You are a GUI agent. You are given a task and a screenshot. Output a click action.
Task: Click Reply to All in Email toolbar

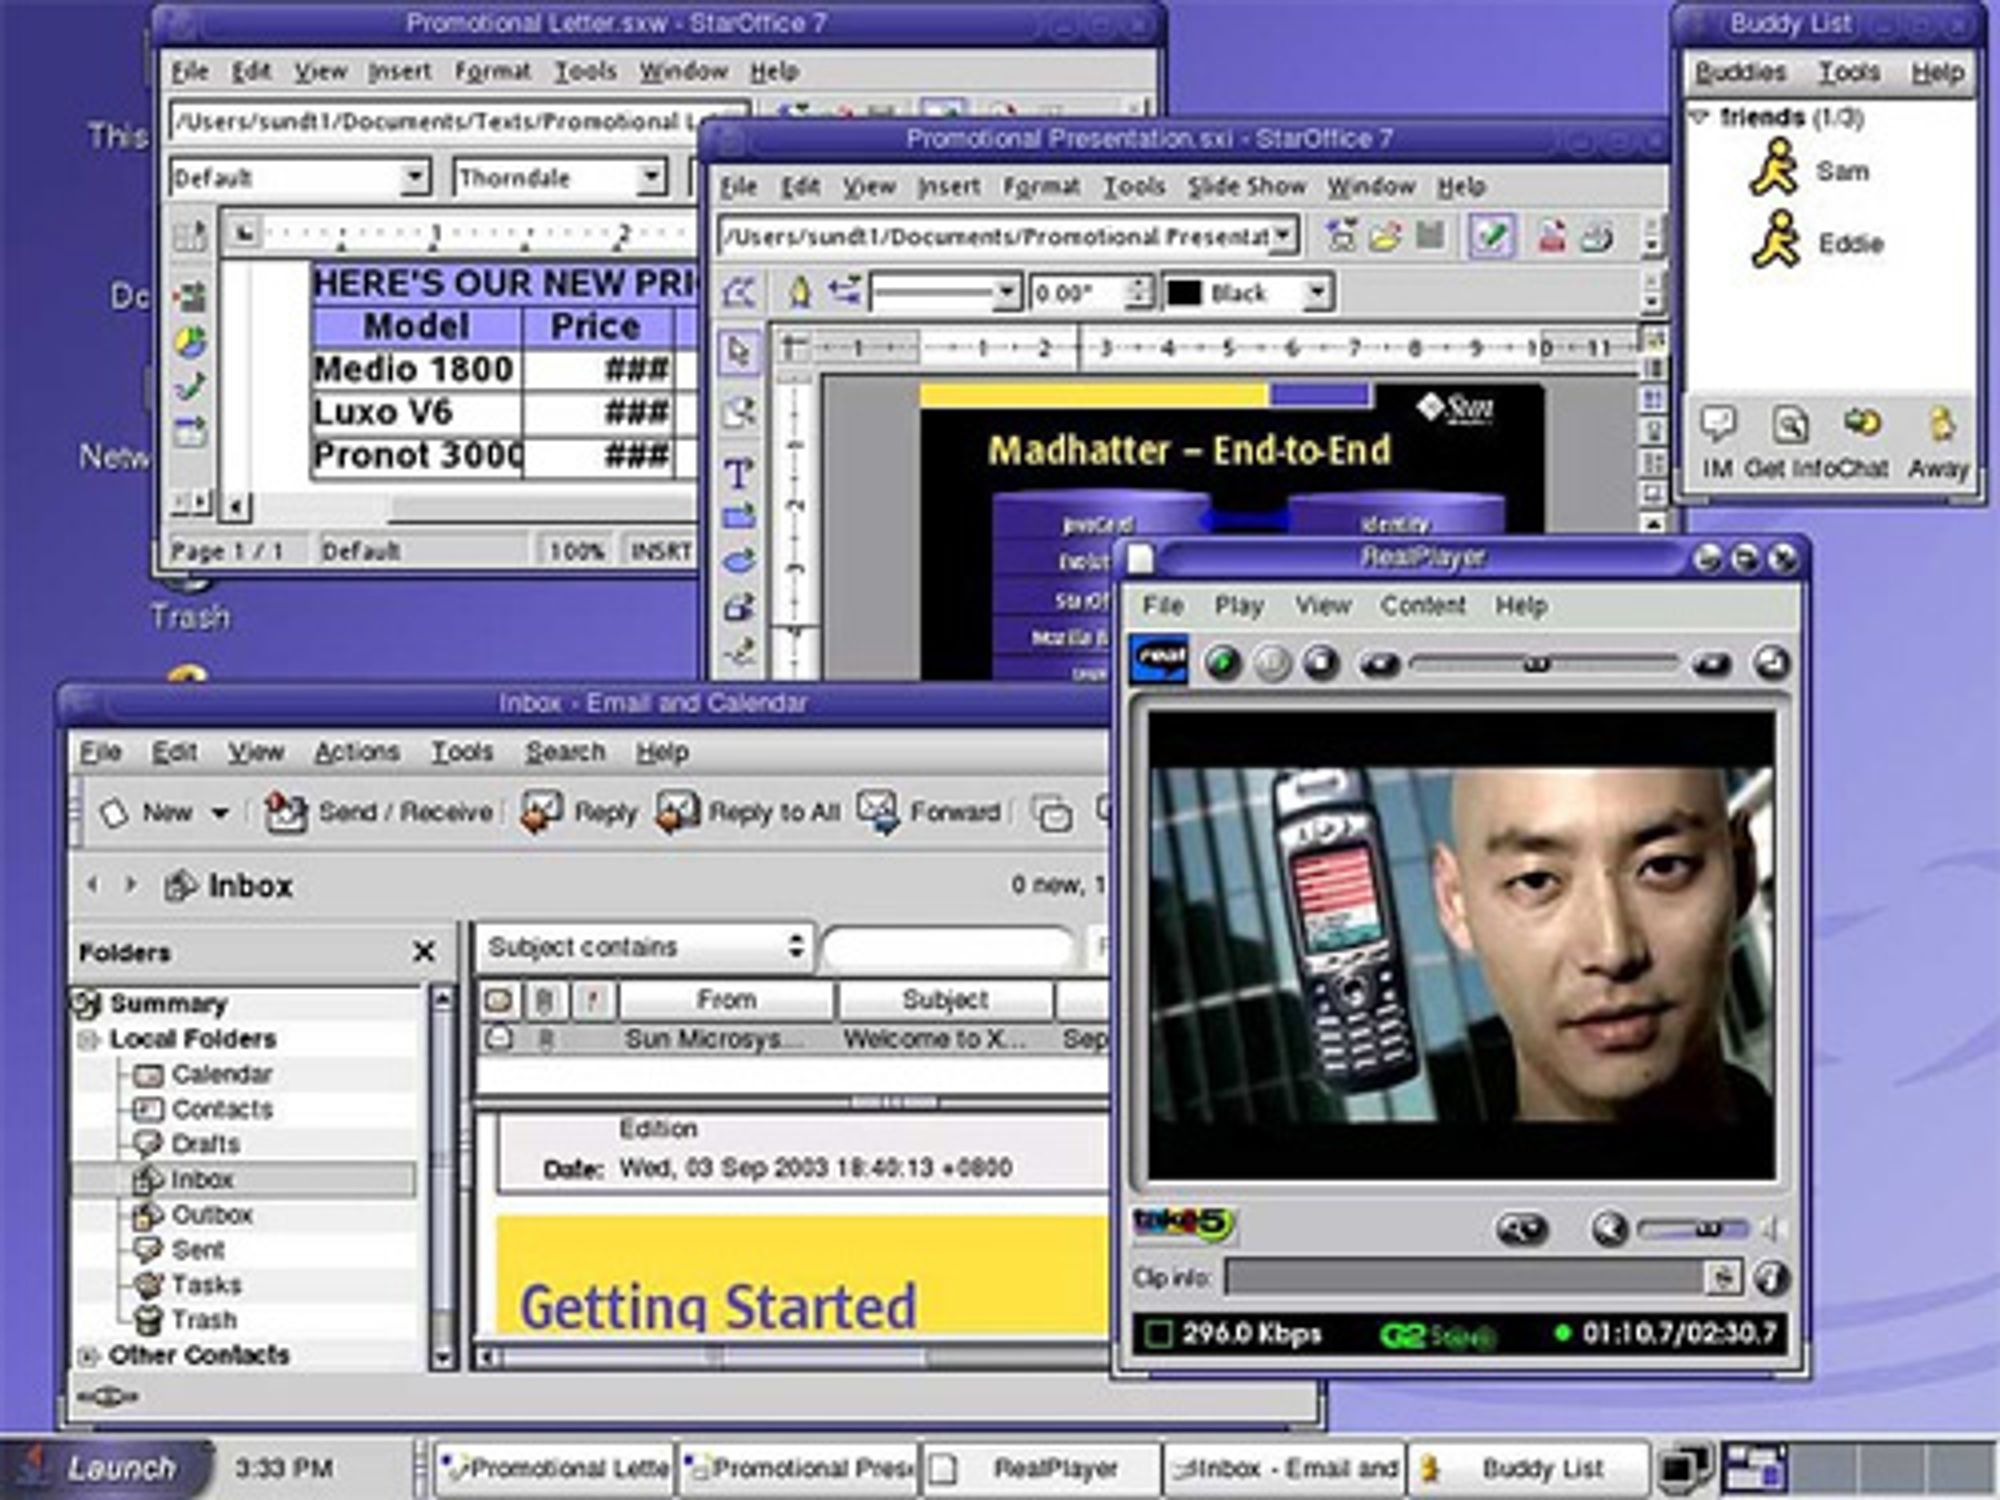click(747, 812)
